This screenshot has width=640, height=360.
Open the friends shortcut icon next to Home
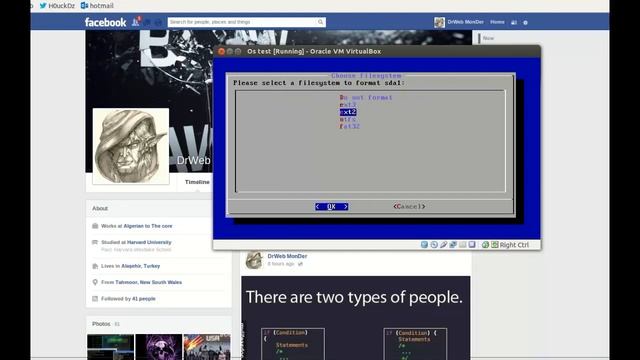coord(514,22)
